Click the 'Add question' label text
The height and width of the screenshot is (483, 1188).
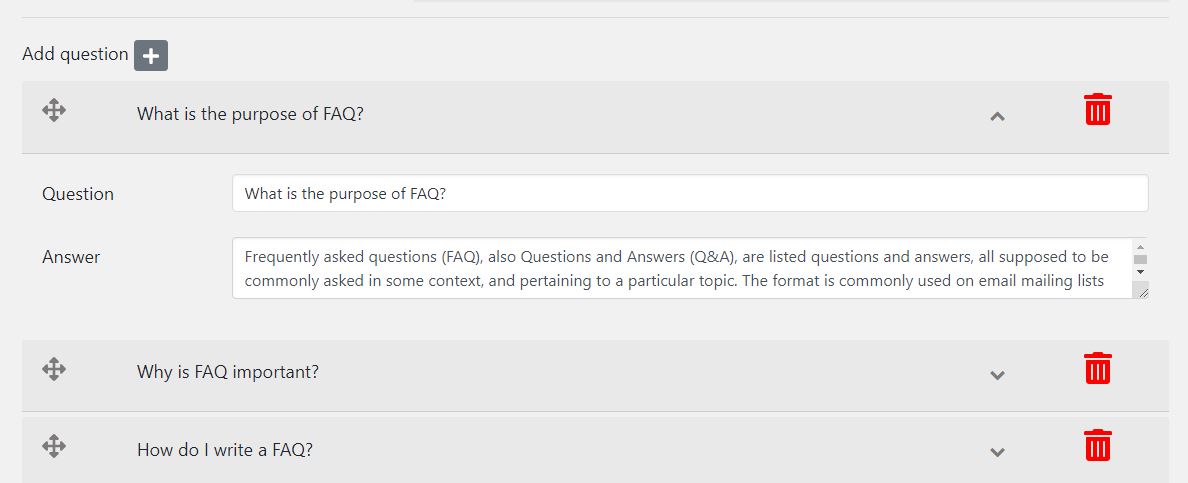pos(75,54)
